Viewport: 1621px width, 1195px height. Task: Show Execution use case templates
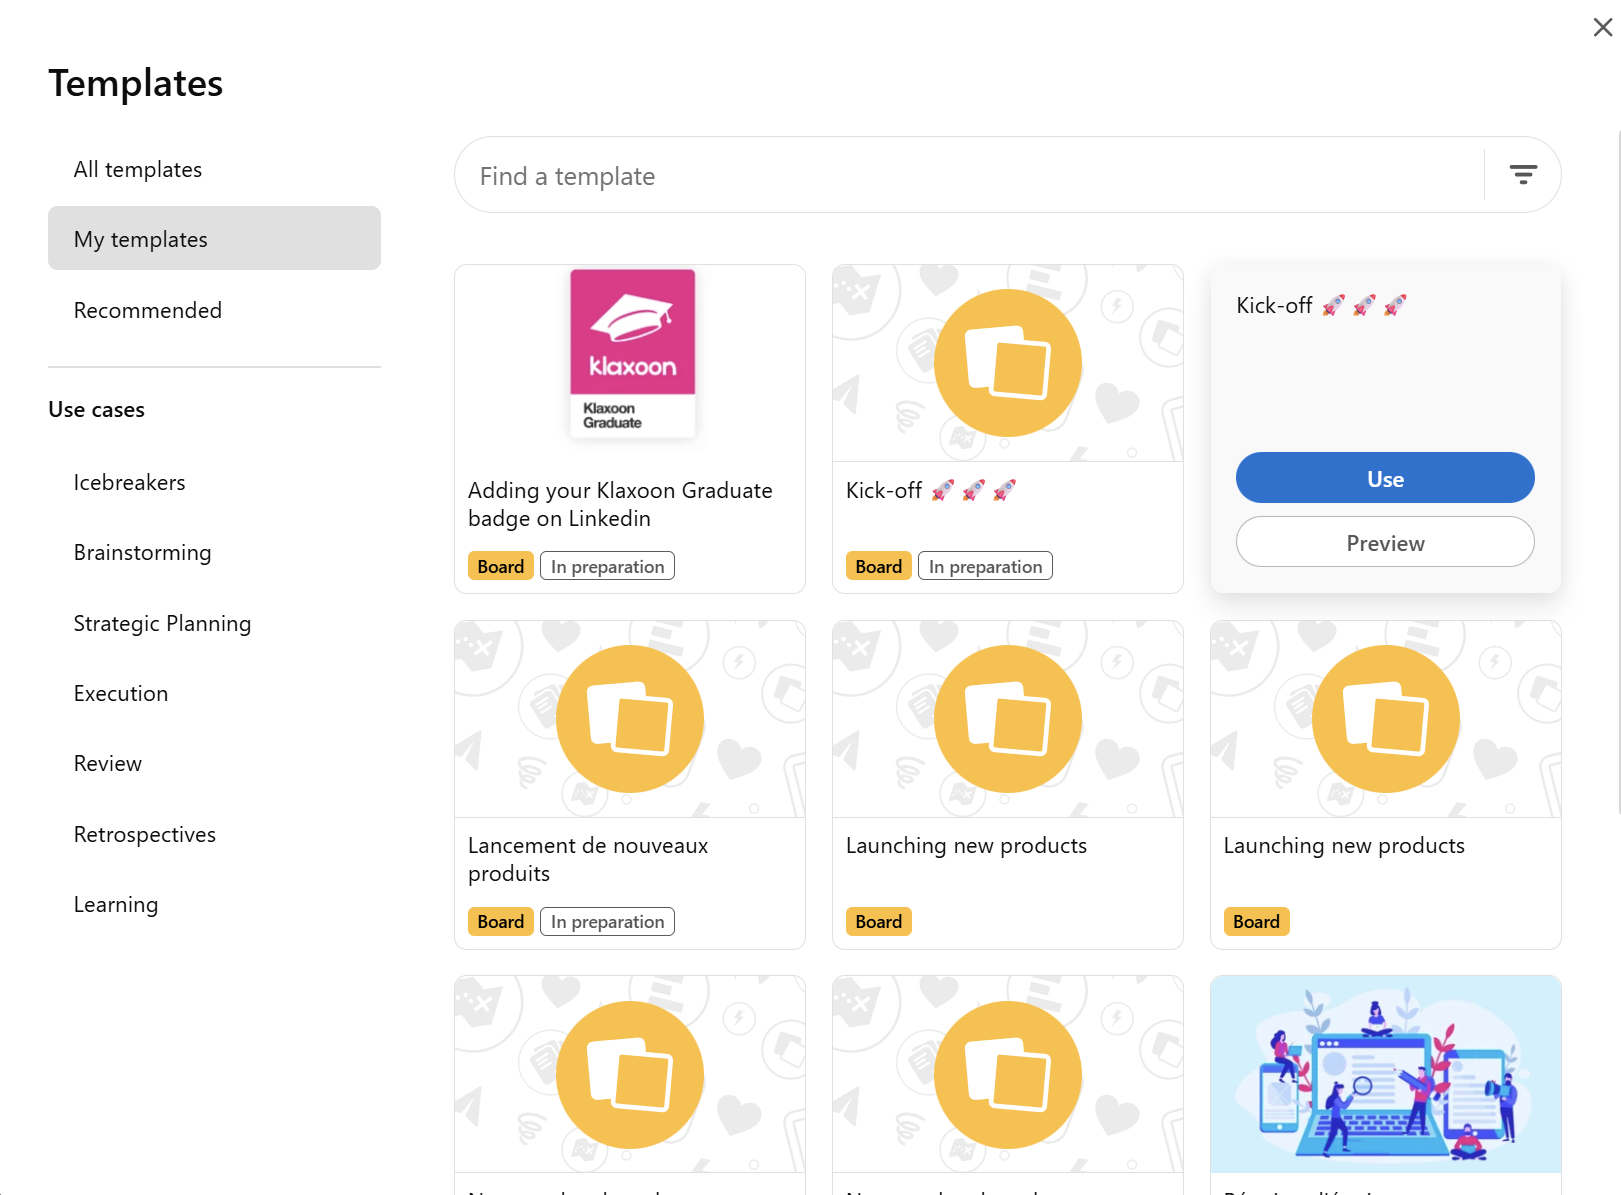pos(121,694)
